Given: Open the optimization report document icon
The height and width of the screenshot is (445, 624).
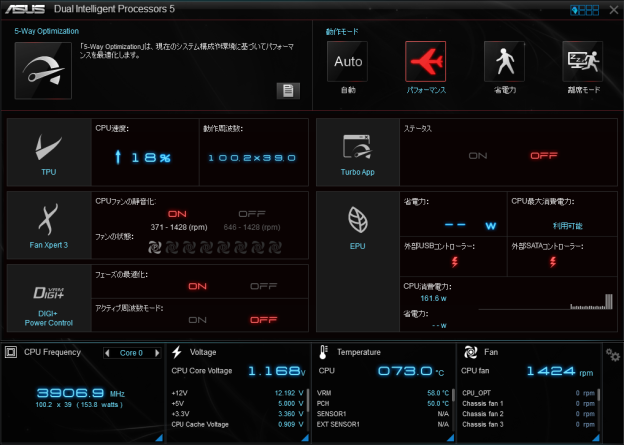Looking at the screenshot, I should click(x=288, y=91).
